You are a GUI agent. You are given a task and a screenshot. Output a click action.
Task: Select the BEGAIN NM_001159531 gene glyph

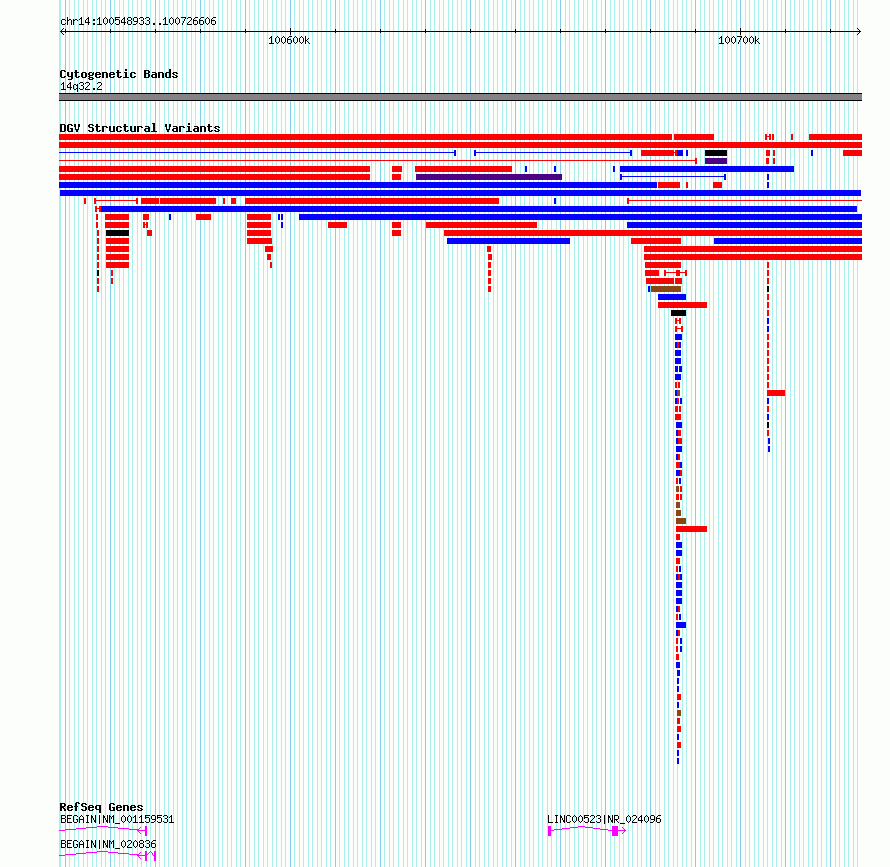pos(103,831)
